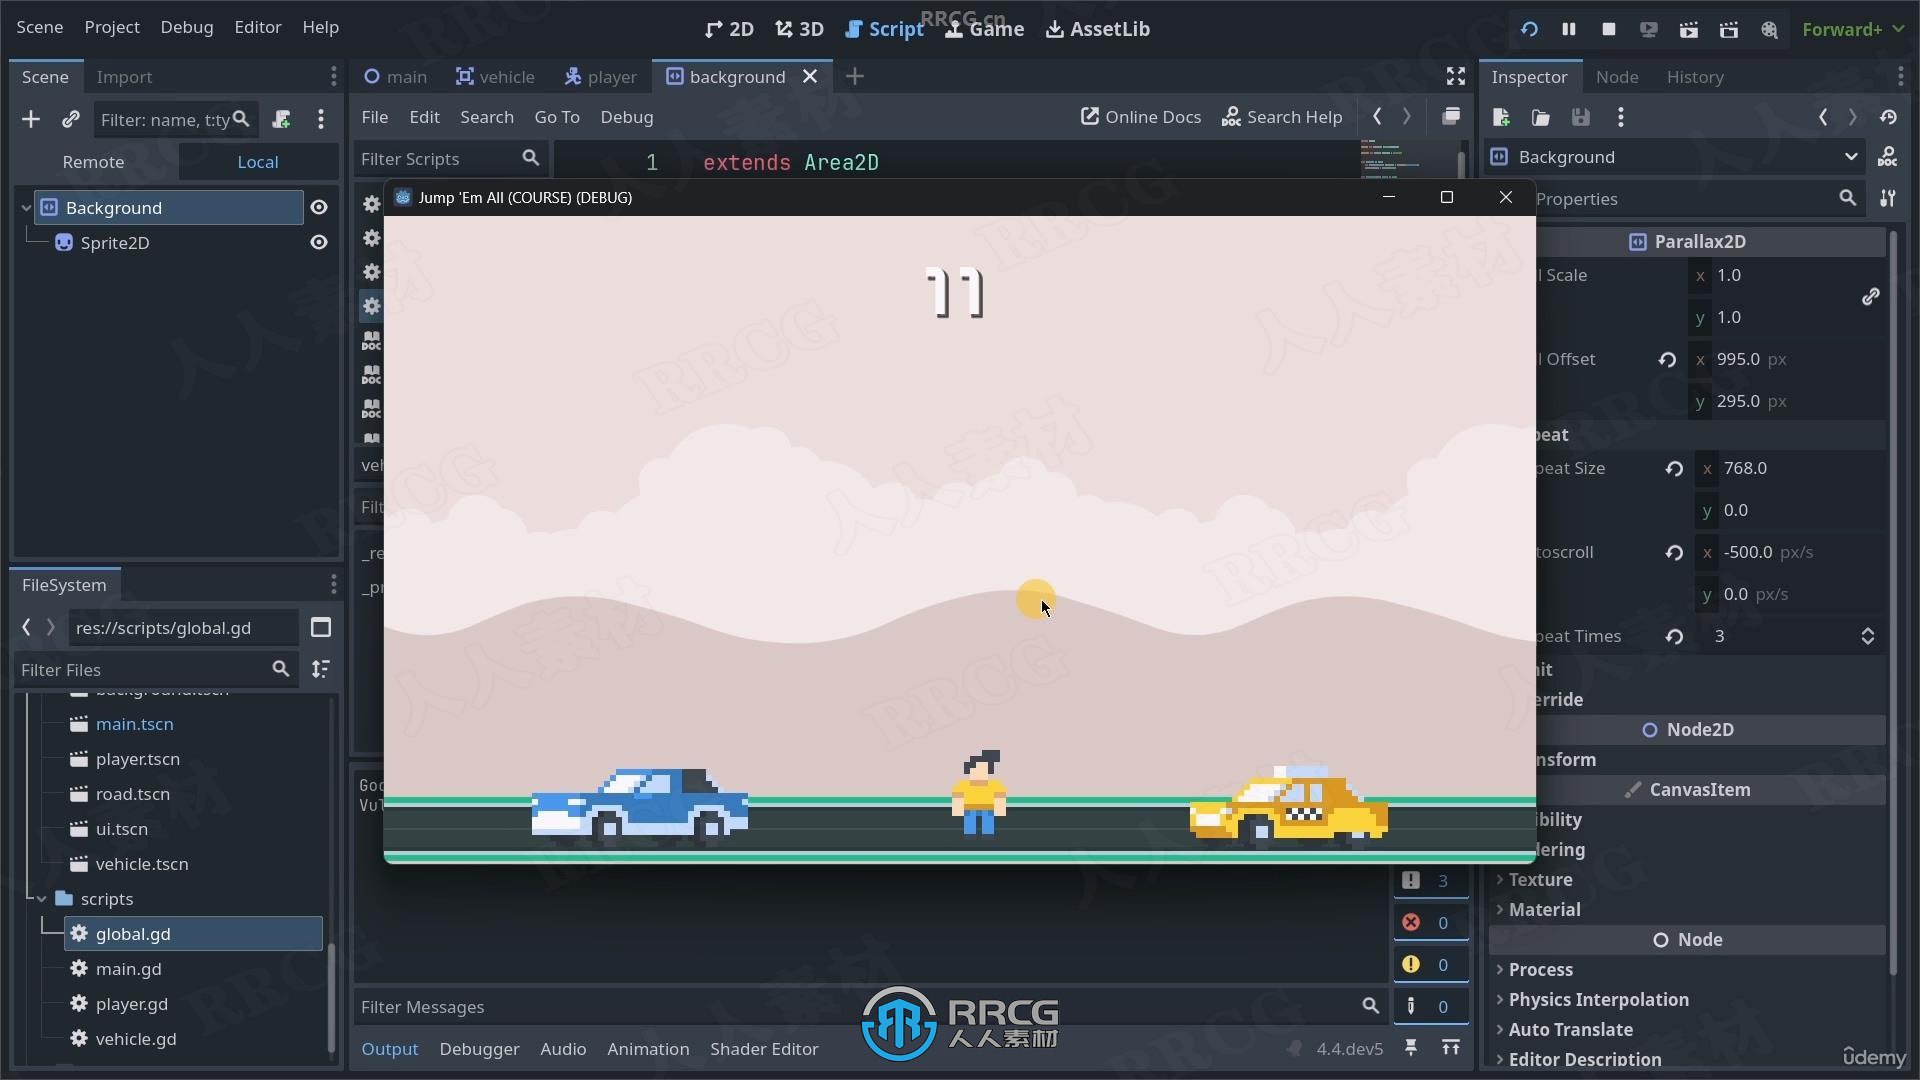Screen dimensions: 1920x1080
Task: Attach script icon in Scene dock
Action: click(x=281, y=119)
